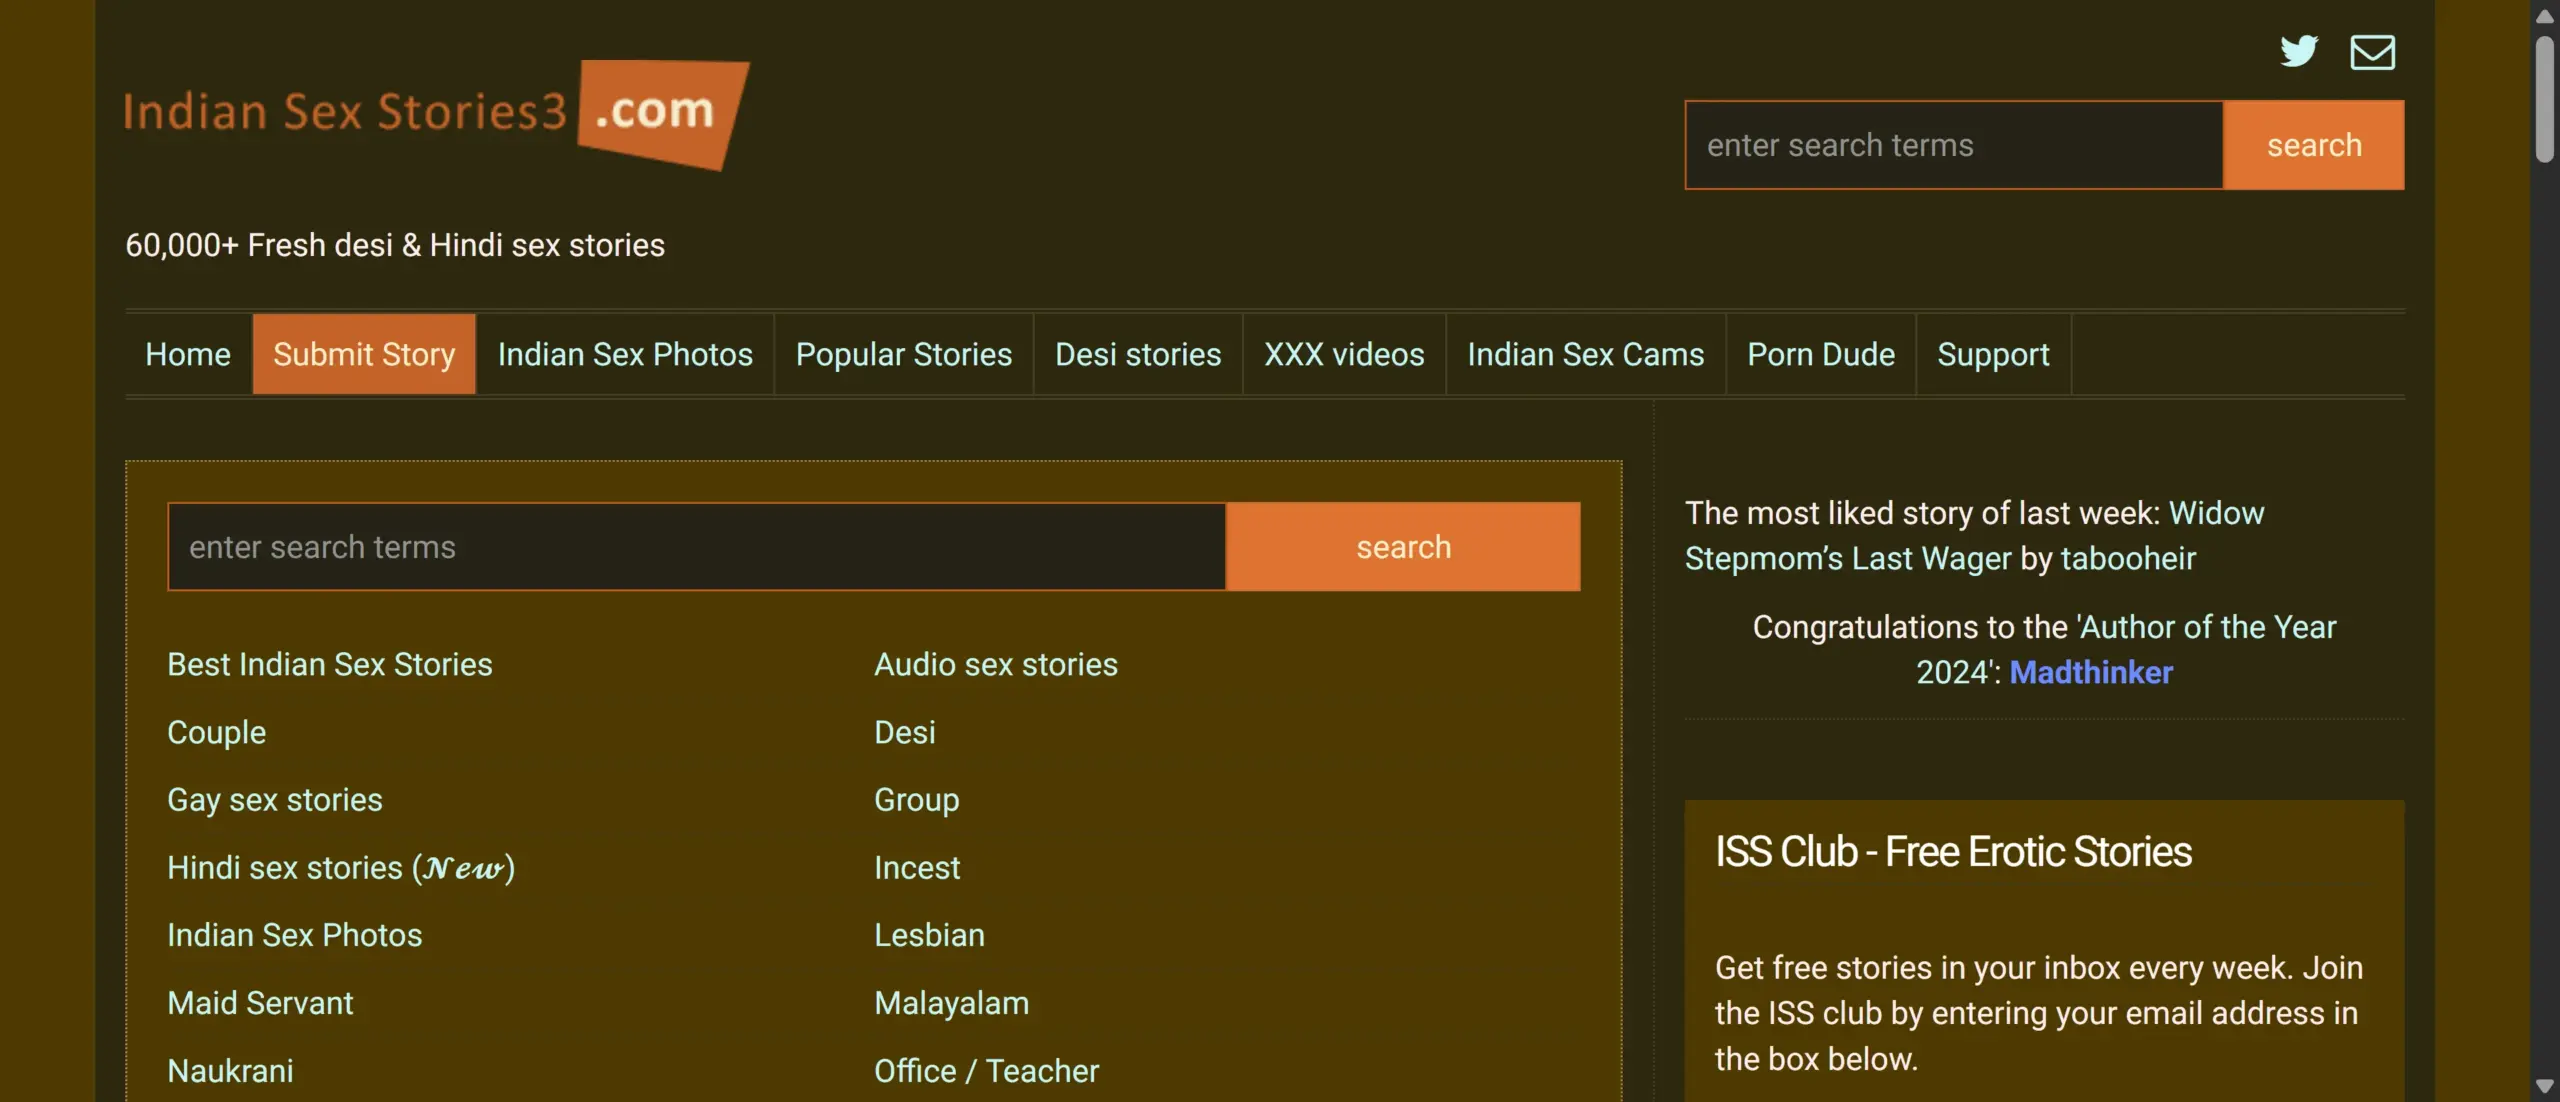The height and width of the screenshot is (1102, 2560).
Task: Open the Group category link
Action: tap(917, 800)
